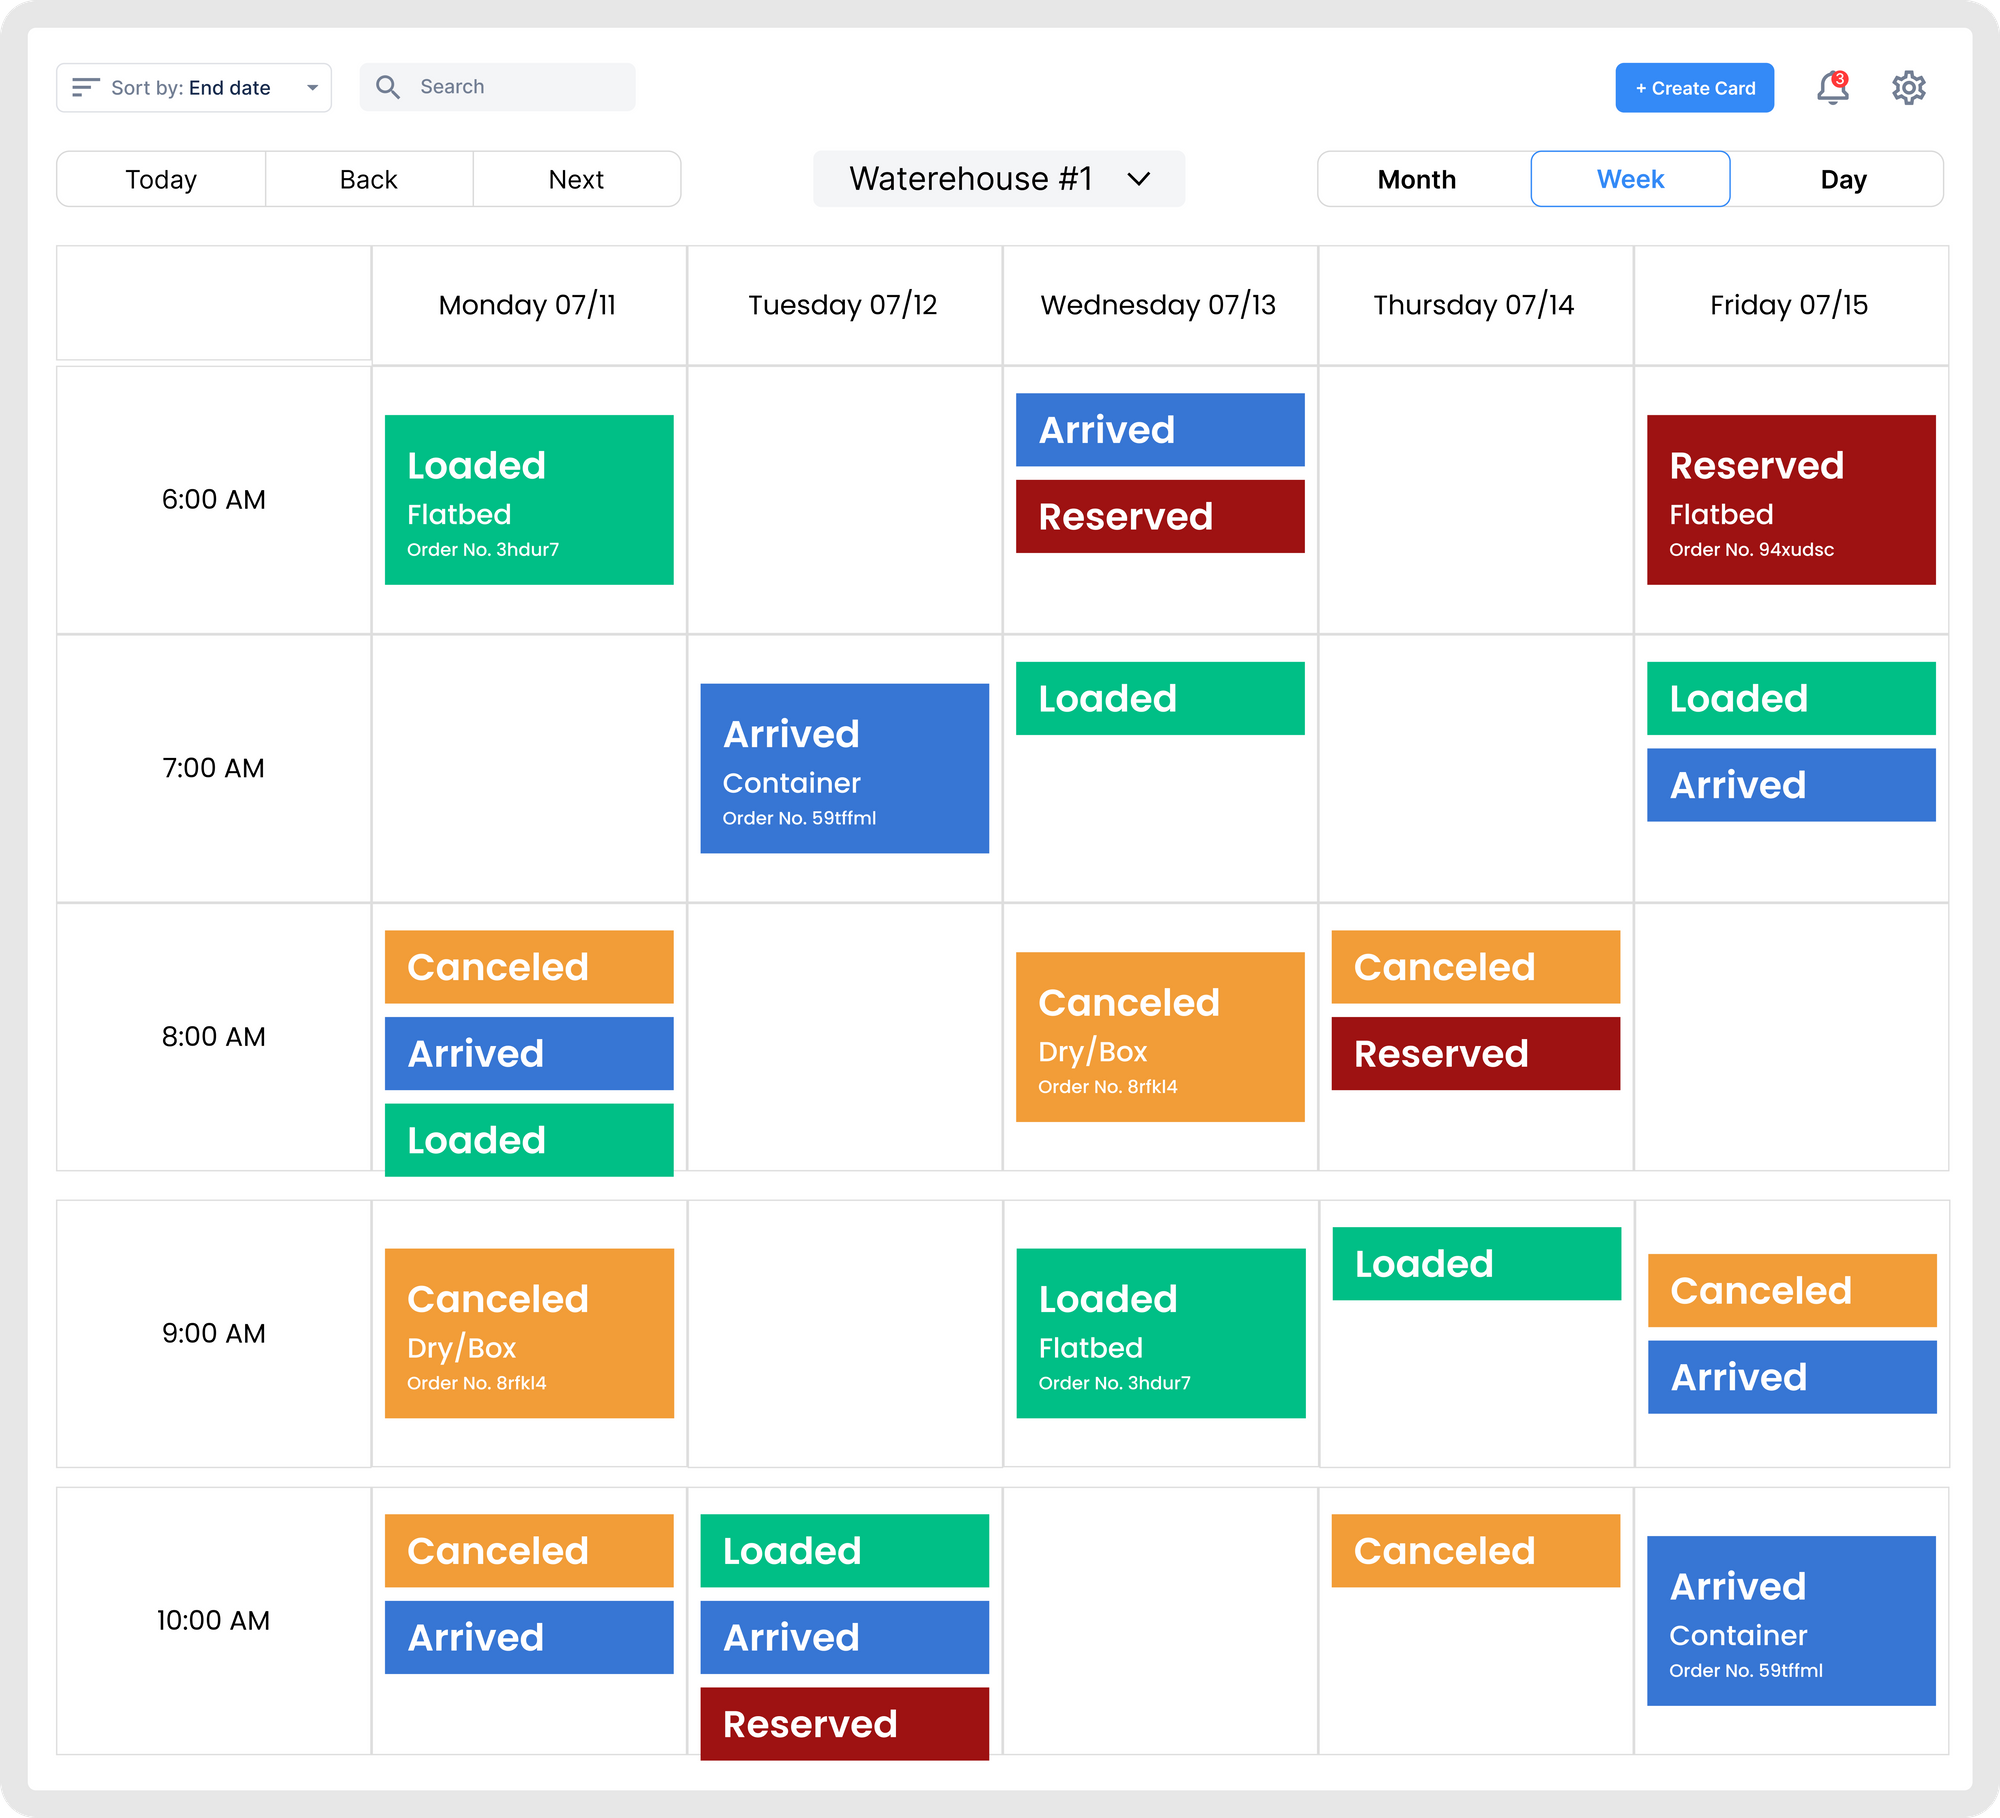Open settings via the gear icon
The image size is (2000, 1818).
coord(1908,88)
